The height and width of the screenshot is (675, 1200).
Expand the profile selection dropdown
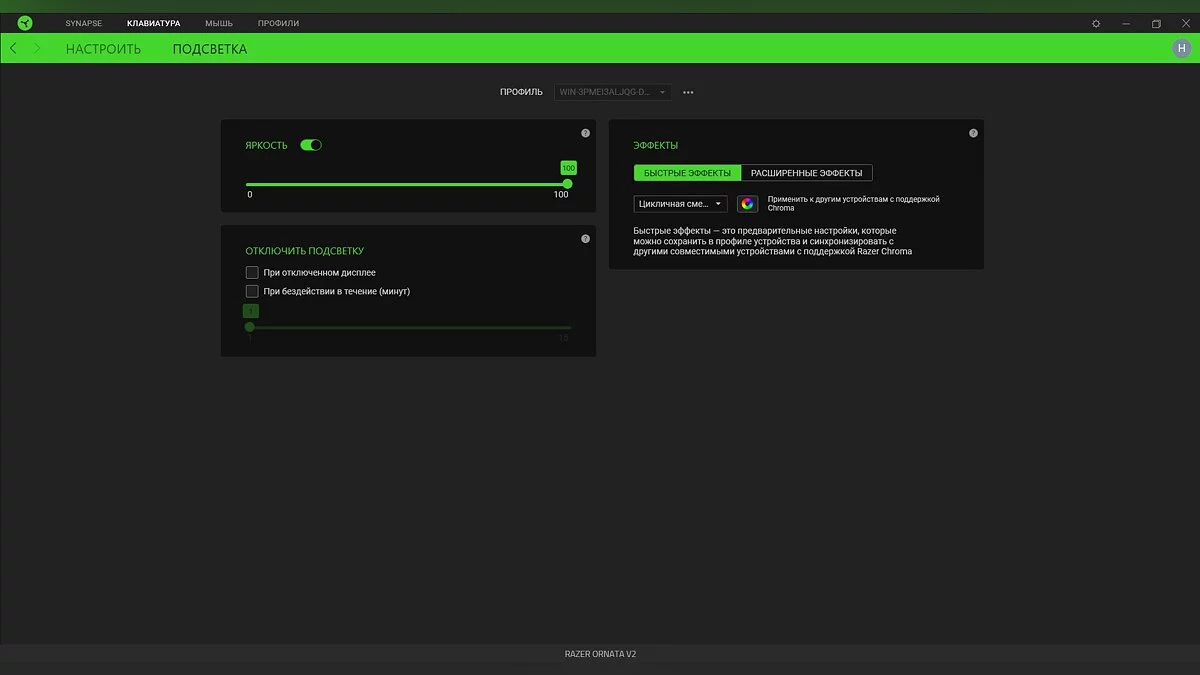pos(613,92)
